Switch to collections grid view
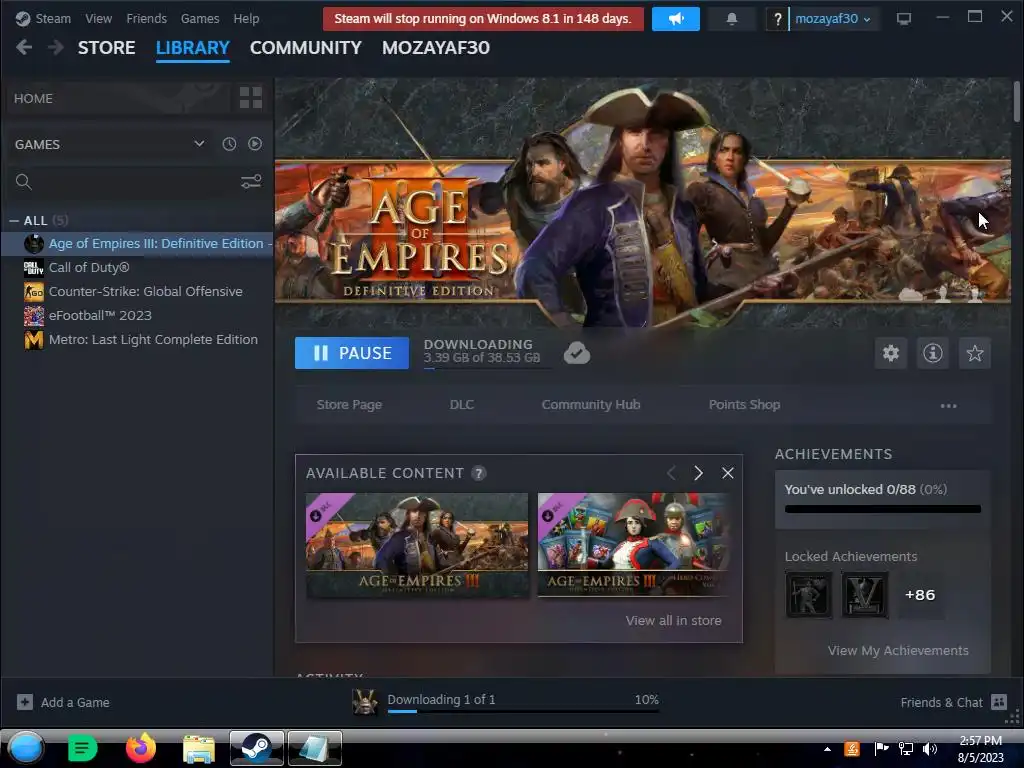 pyautogui.click(x=251, y=98)
